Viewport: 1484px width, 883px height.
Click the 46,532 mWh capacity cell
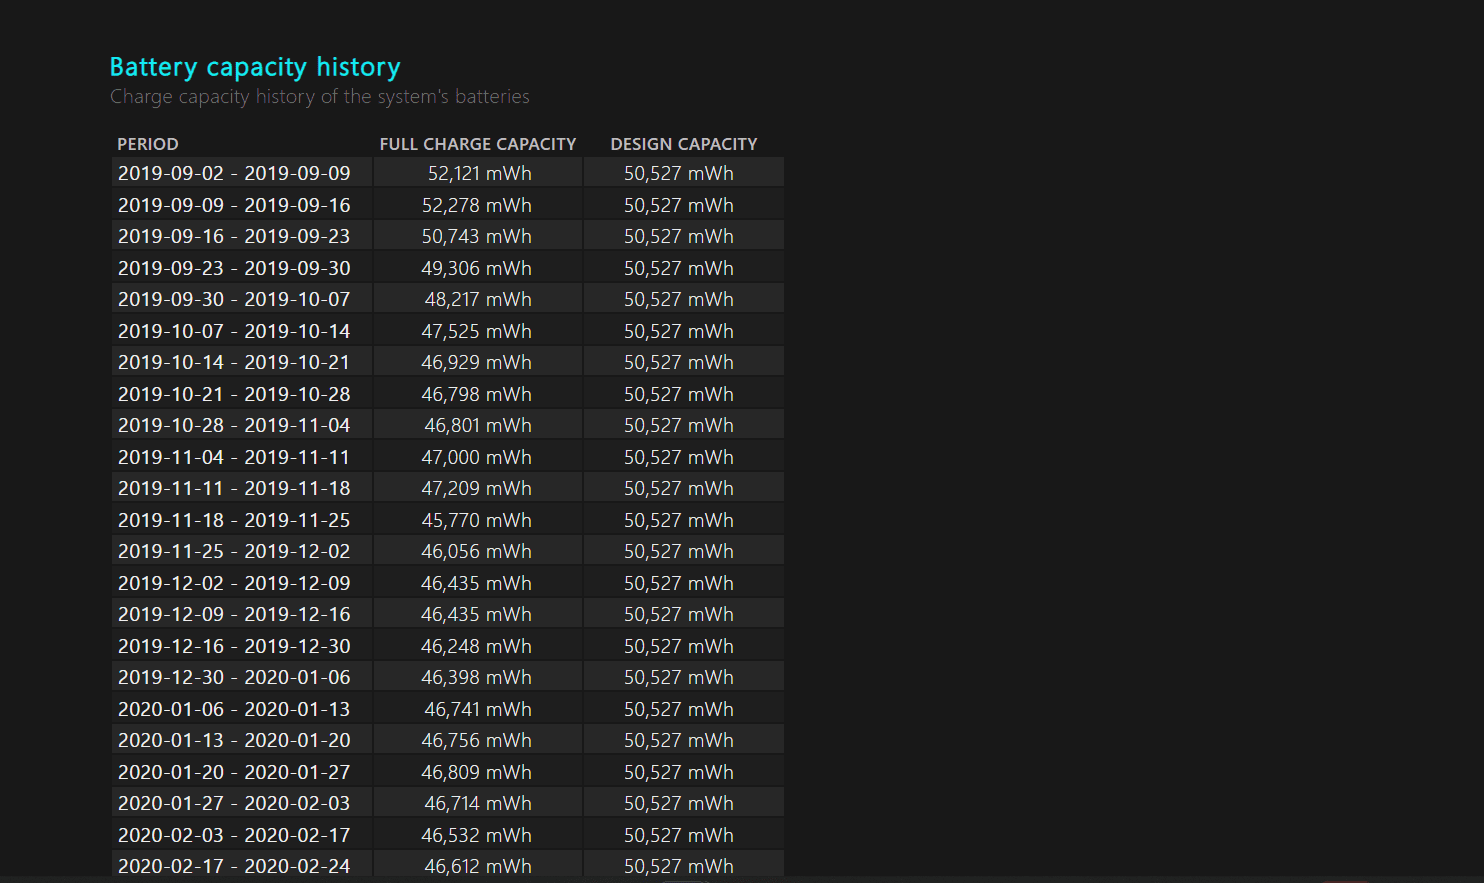(x=477, y=835)
